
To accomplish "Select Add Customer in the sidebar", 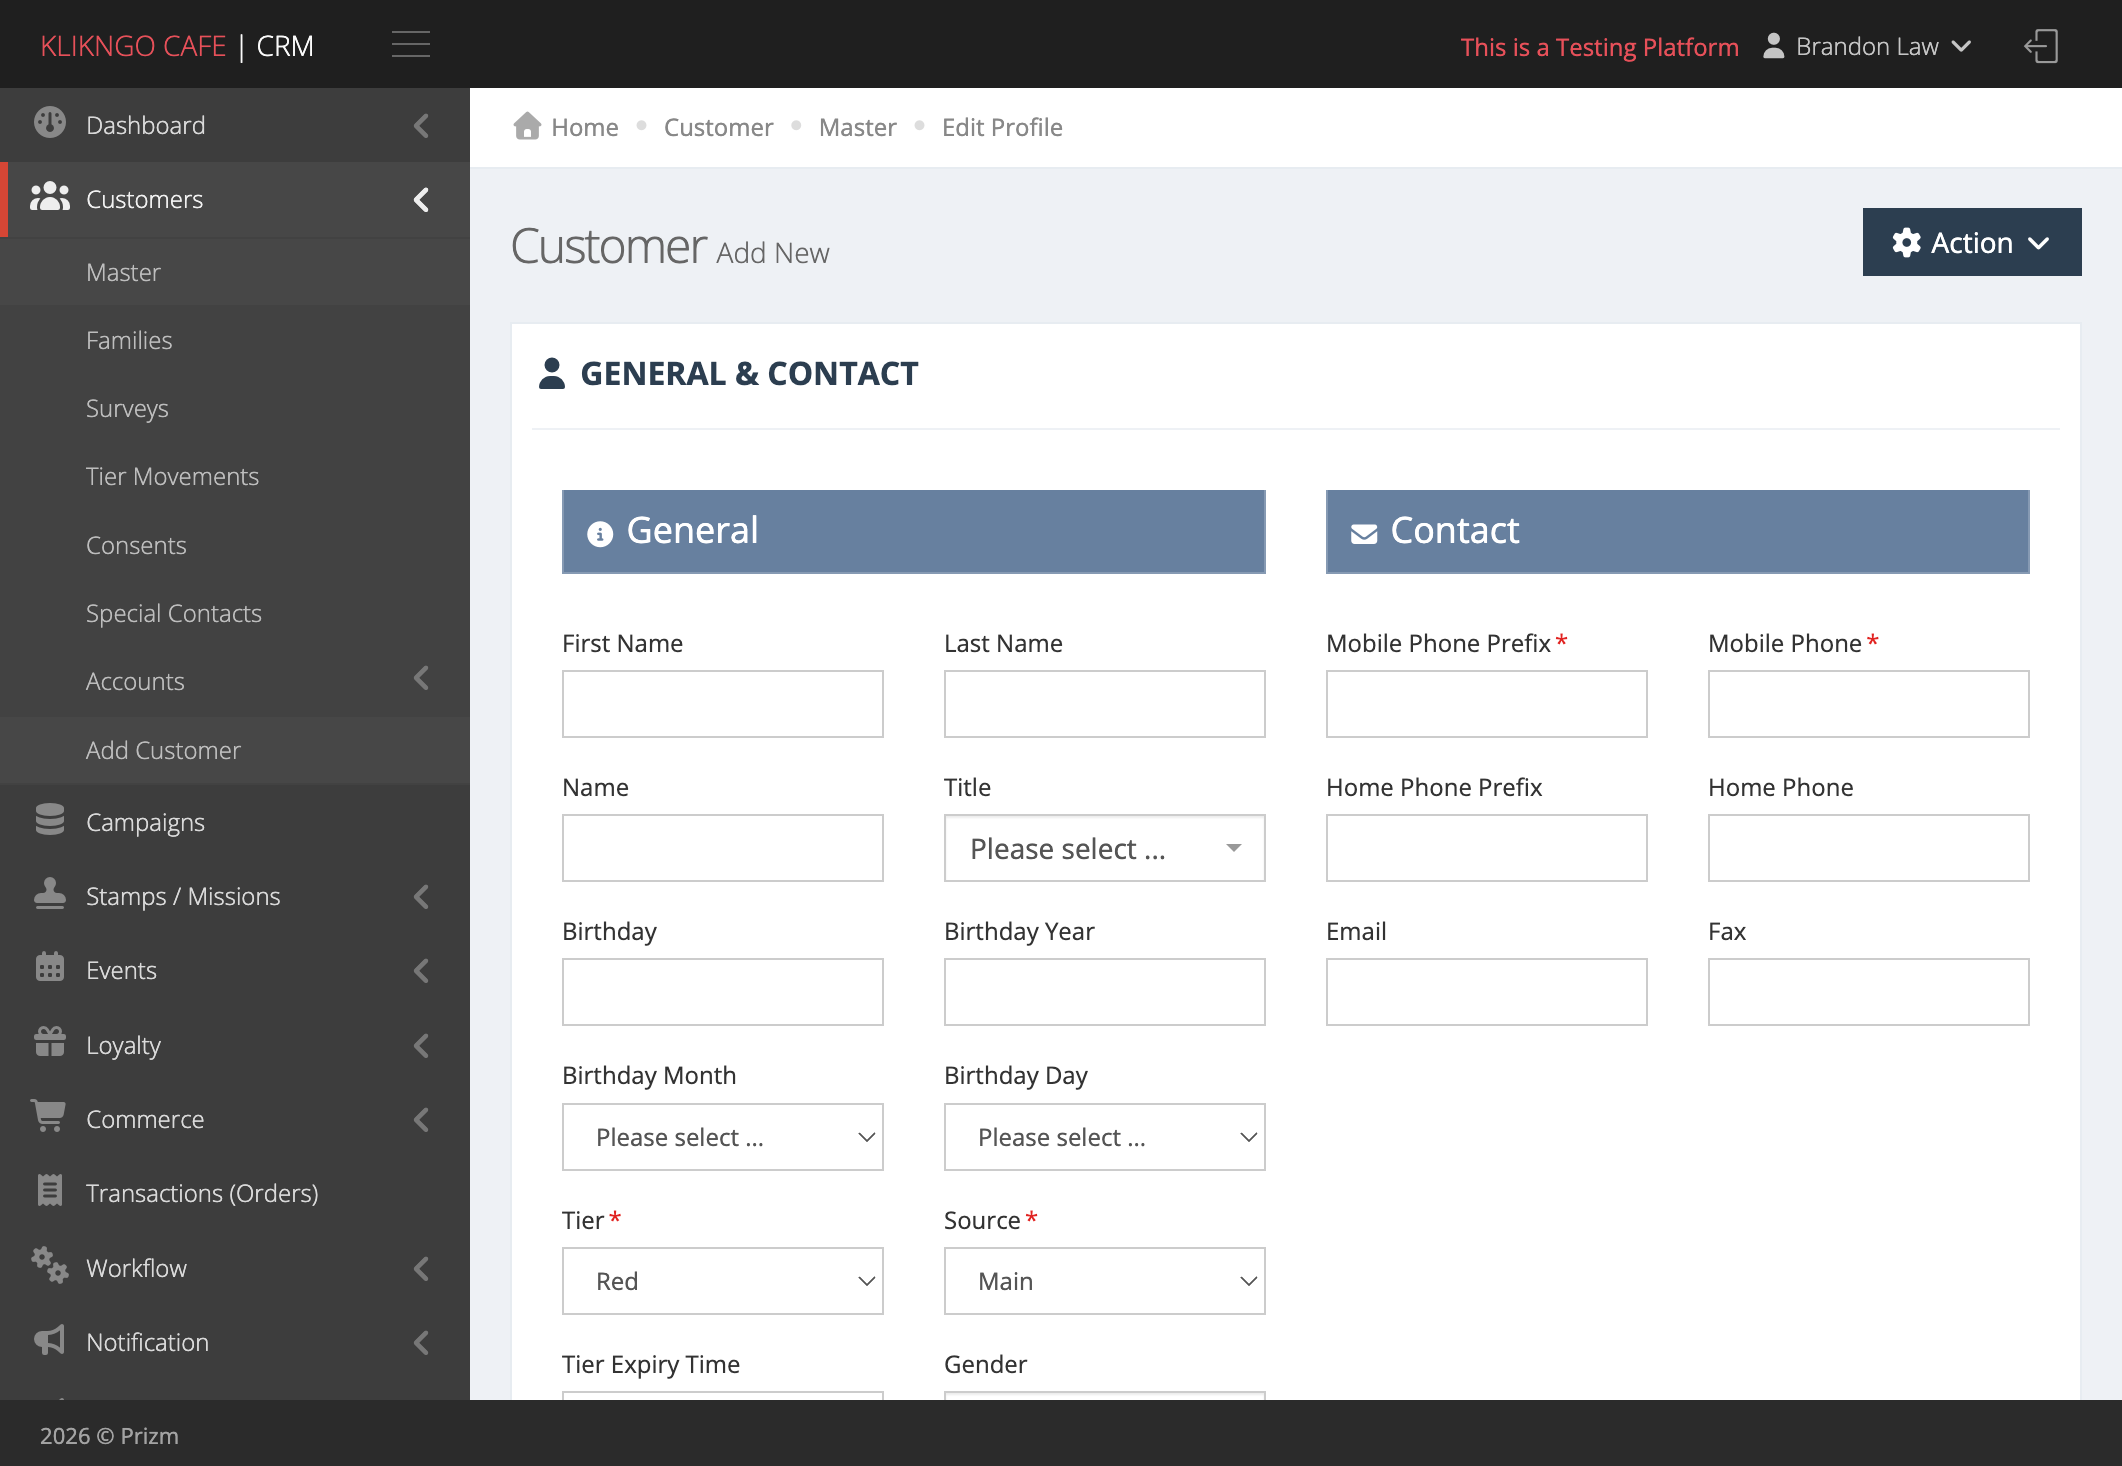I will tap(235, 750).
